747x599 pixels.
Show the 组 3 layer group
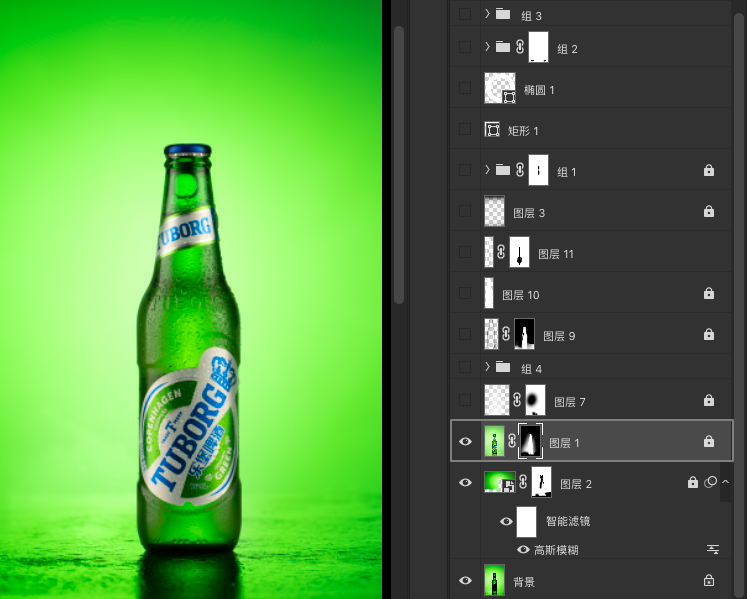[x=465, y=14]
